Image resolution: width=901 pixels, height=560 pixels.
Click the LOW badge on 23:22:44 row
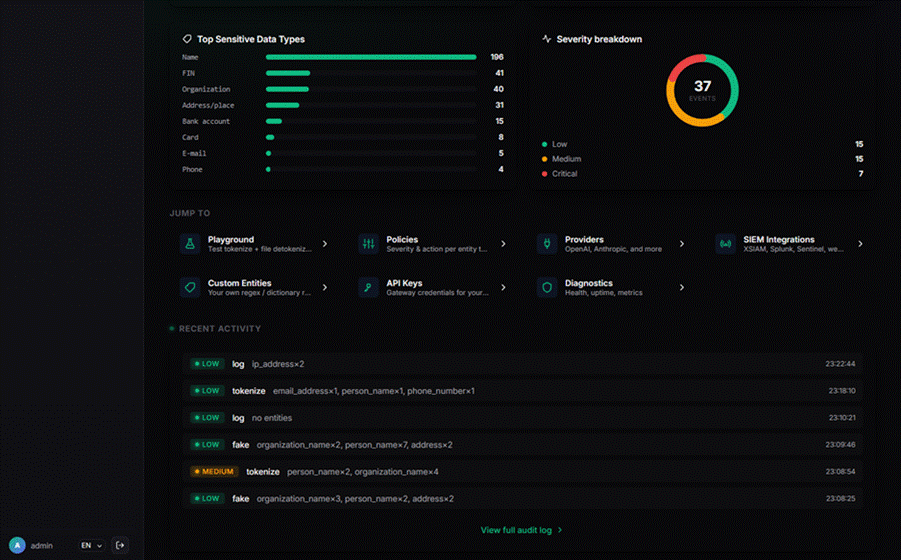[x=207, y=364]
